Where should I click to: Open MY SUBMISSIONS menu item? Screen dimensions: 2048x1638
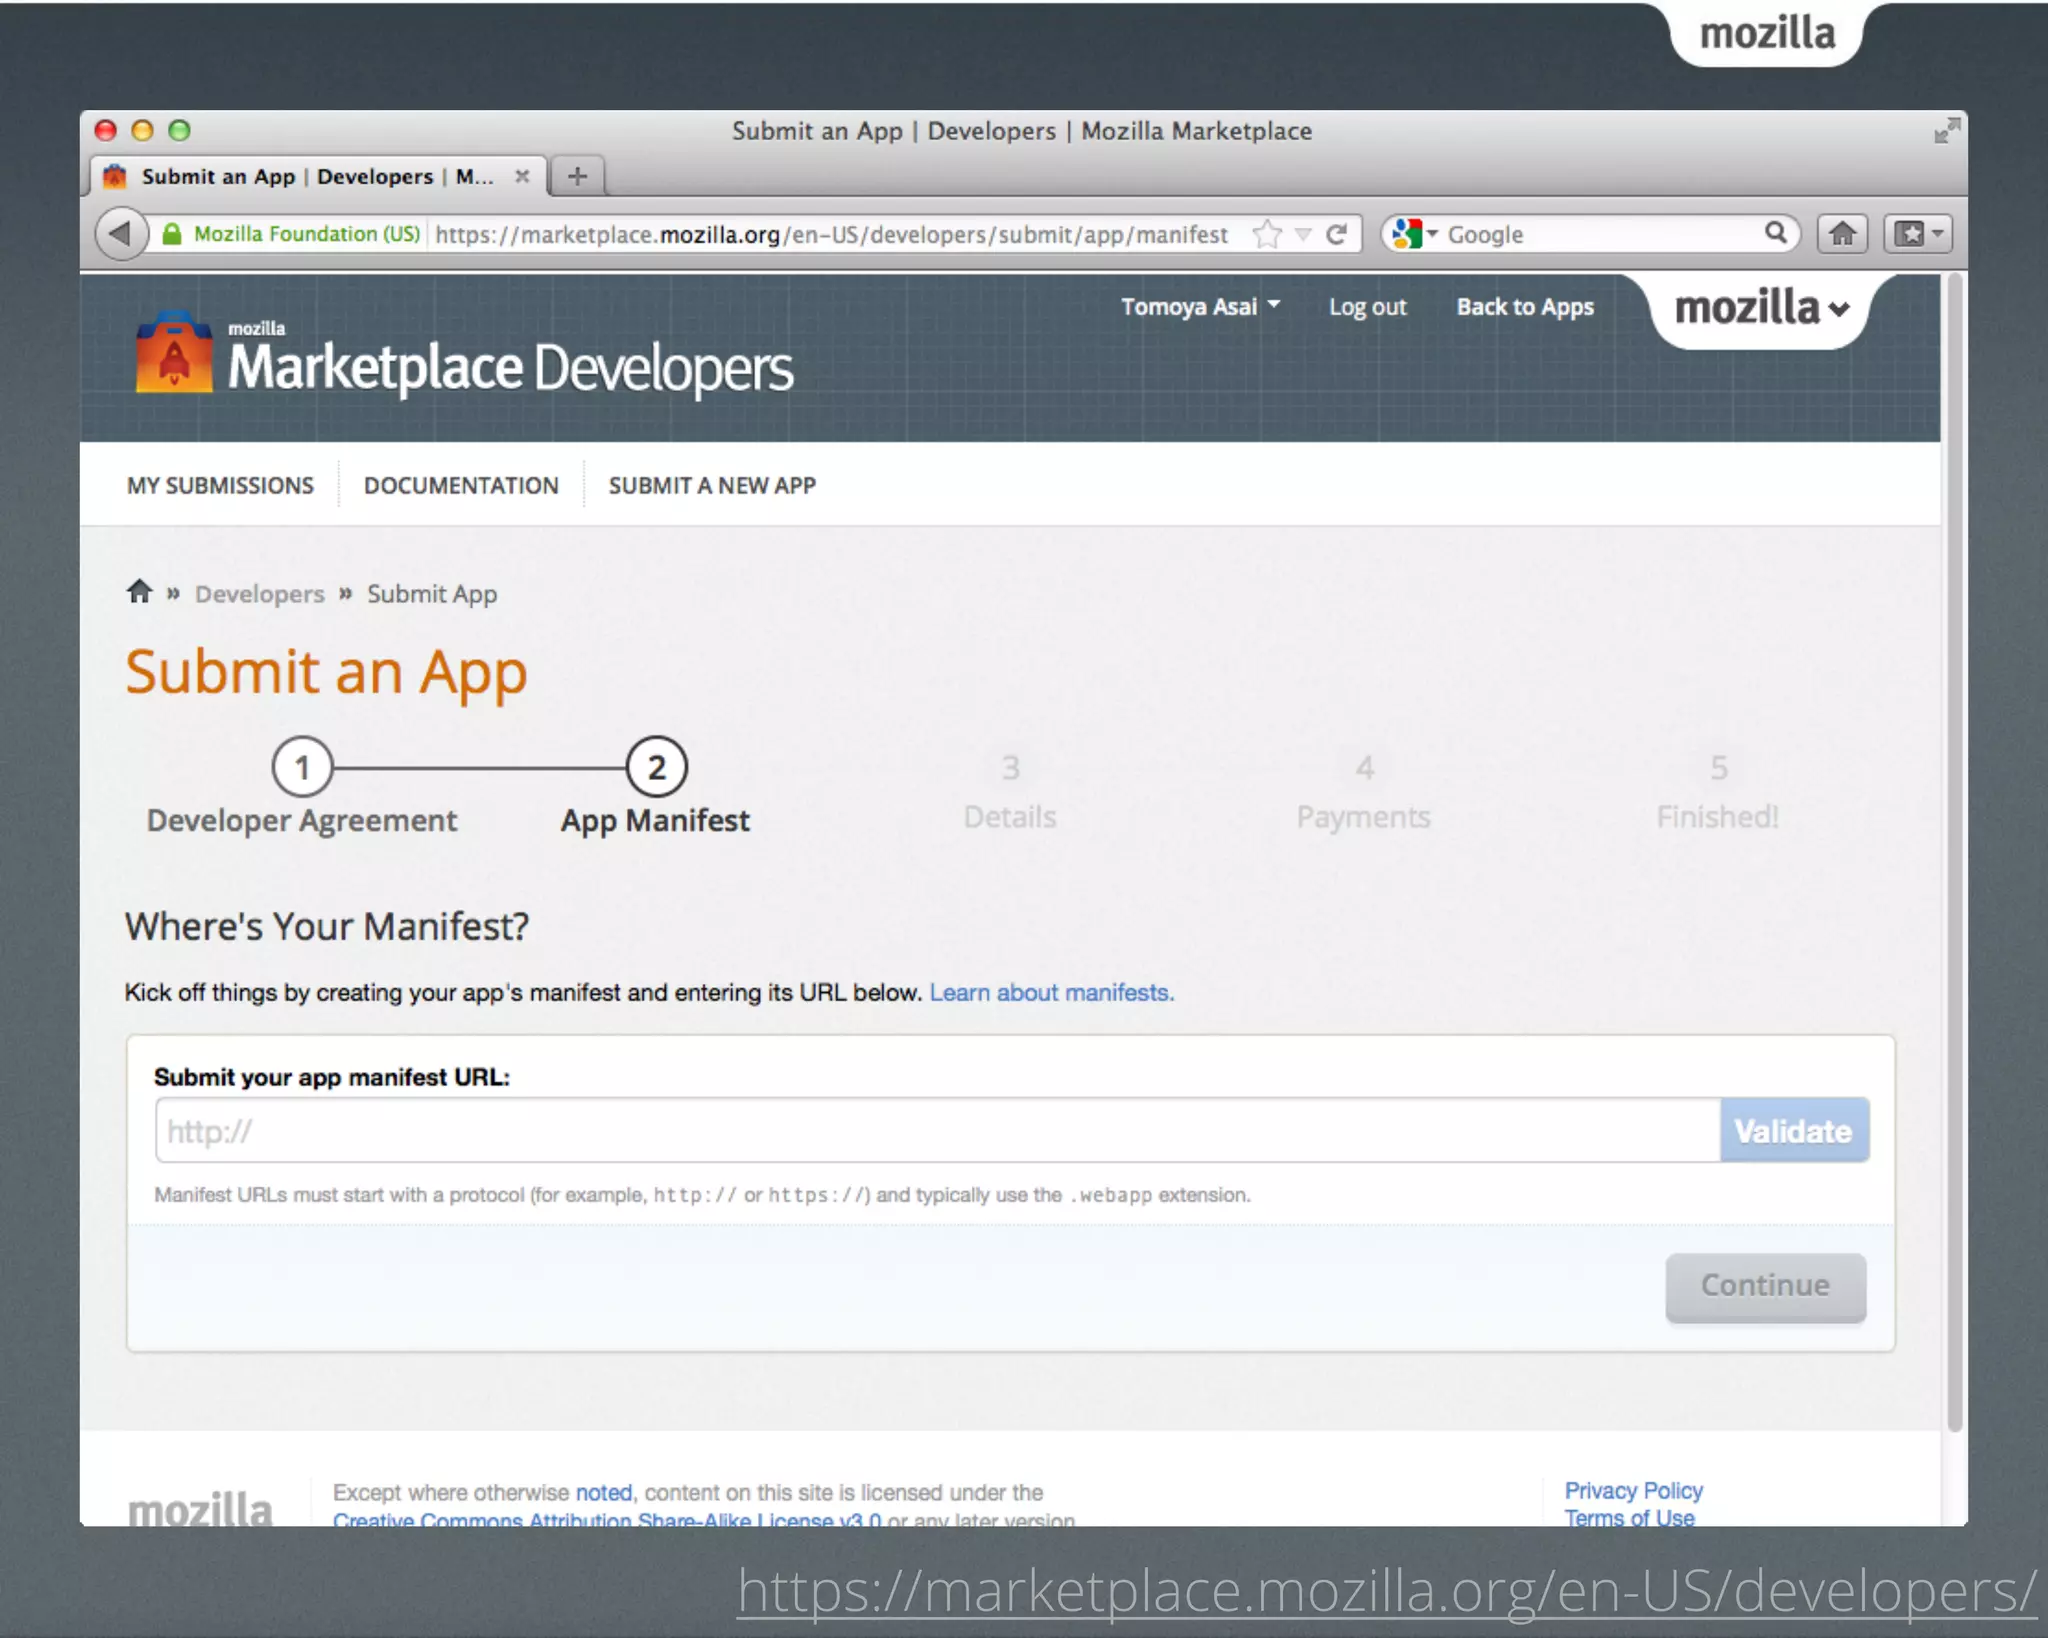pos(220,485)
